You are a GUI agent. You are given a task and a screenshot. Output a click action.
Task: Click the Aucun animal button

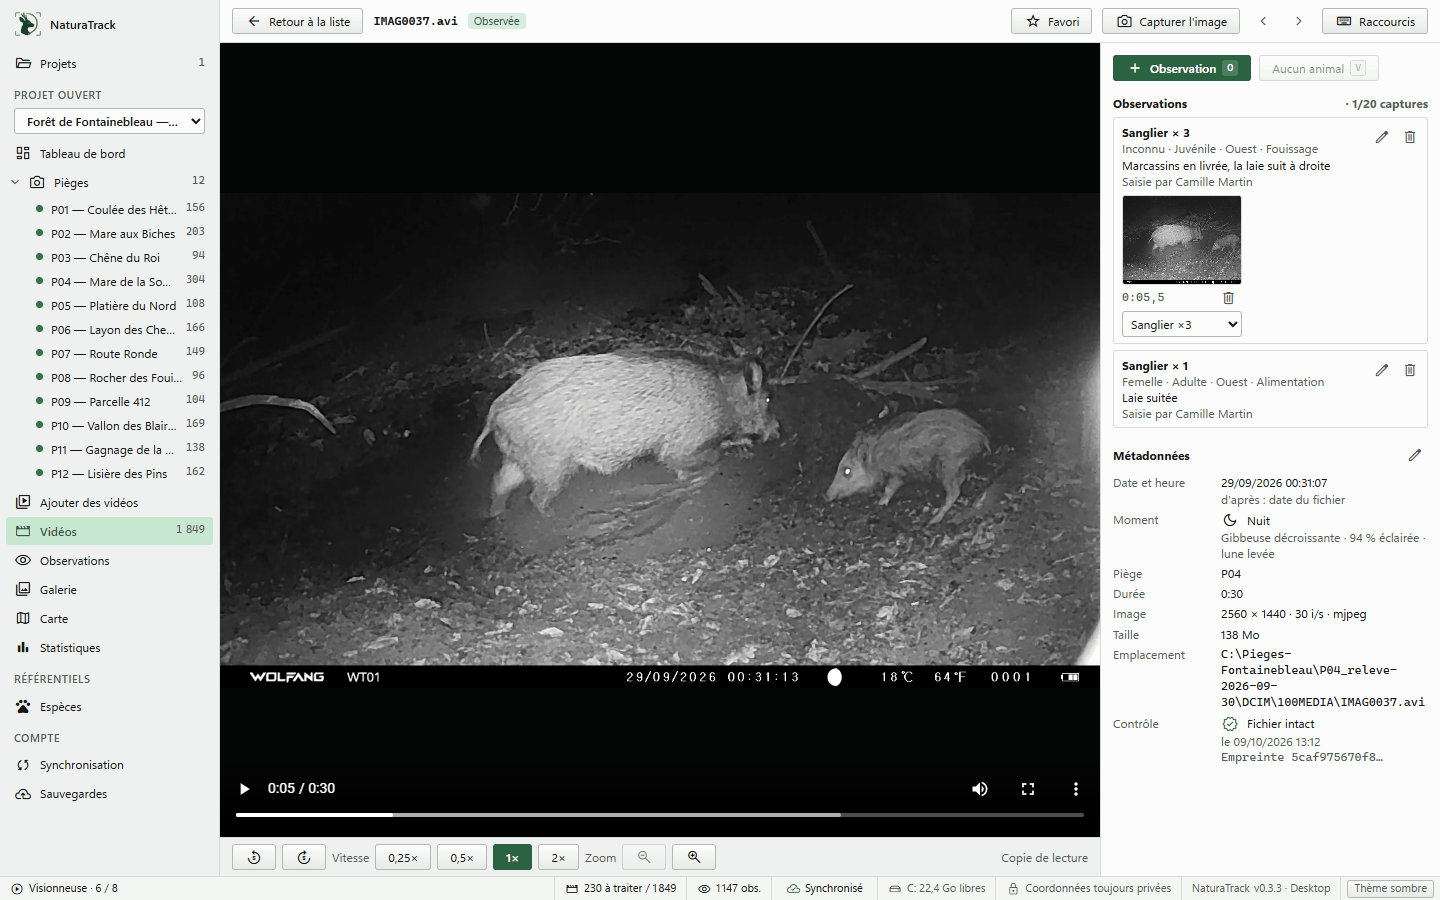coord(1318,68)
